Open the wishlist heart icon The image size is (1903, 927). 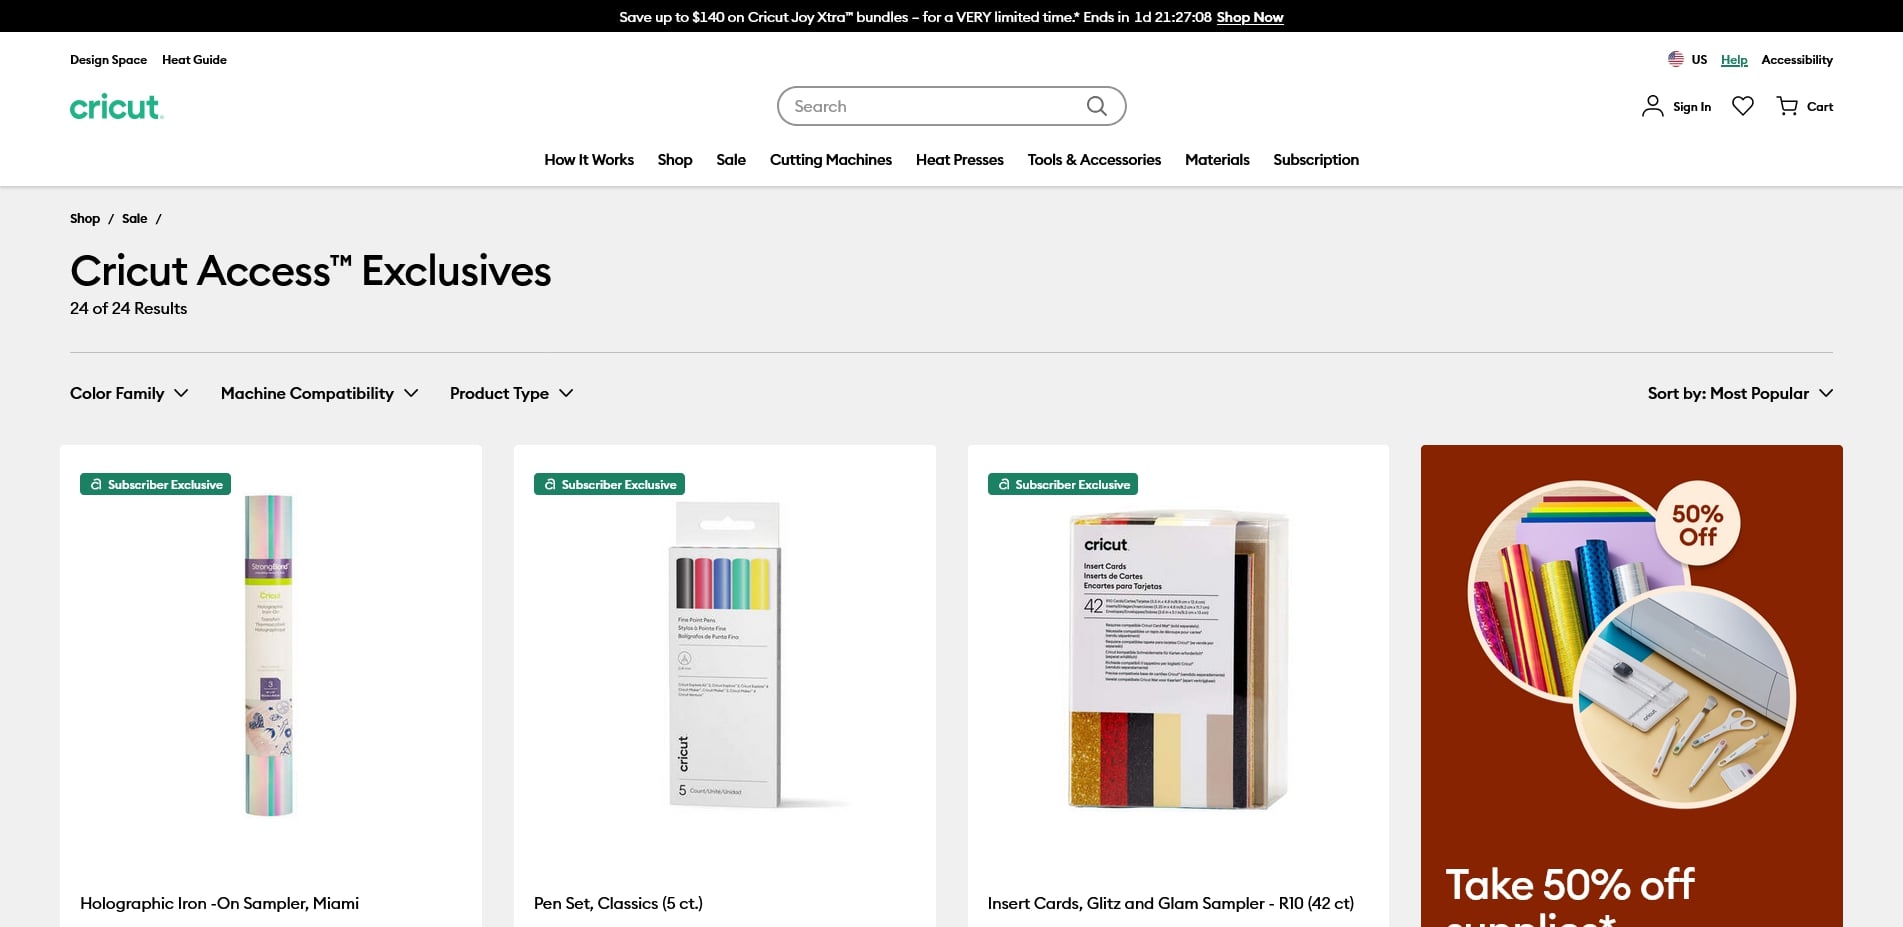[1743, 106]
